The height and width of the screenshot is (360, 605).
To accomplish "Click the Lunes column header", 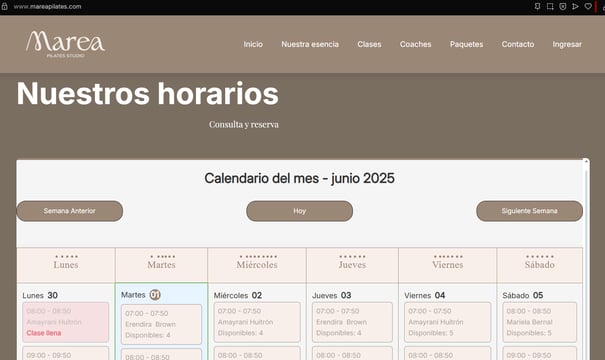I will tap(66, 265).
